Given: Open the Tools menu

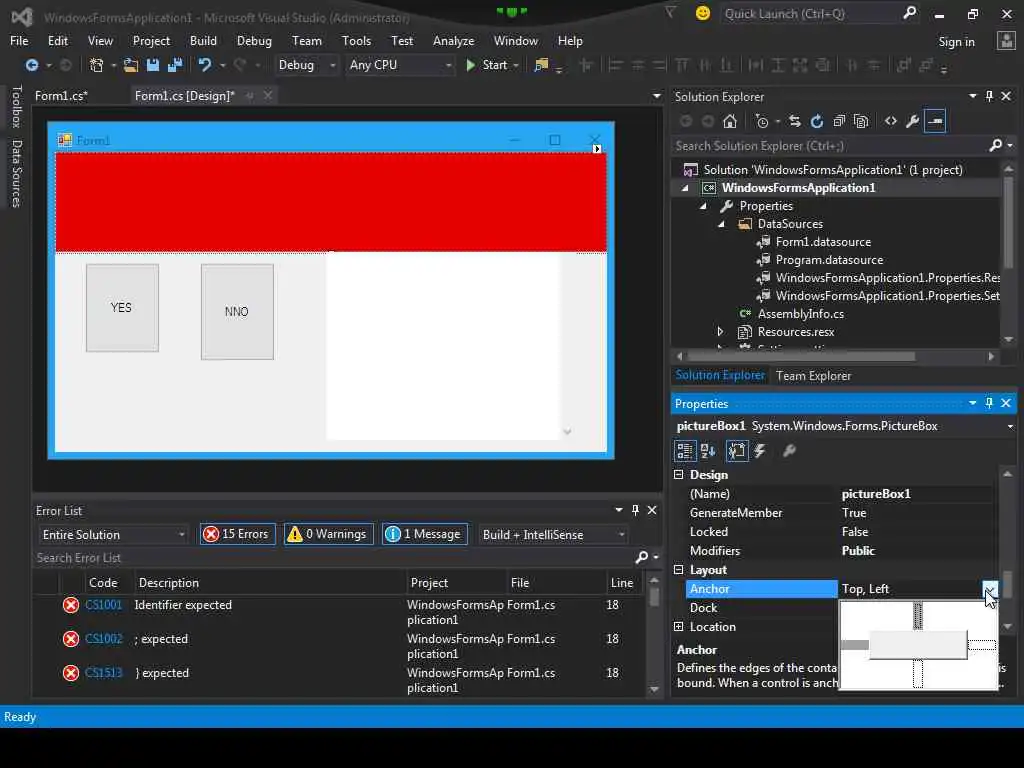Looking at the screenshot, I should [x=356, y=40].
